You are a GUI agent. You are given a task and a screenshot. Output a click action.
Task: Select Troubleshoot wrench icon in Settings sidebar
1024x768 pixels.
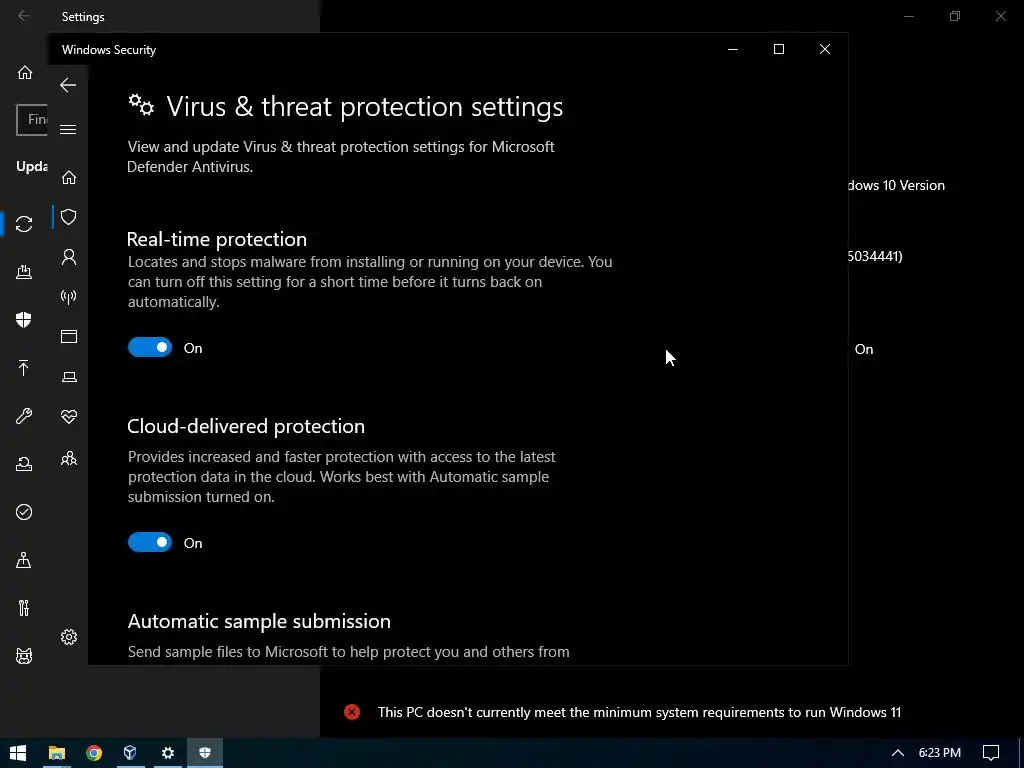click(24, 415)
